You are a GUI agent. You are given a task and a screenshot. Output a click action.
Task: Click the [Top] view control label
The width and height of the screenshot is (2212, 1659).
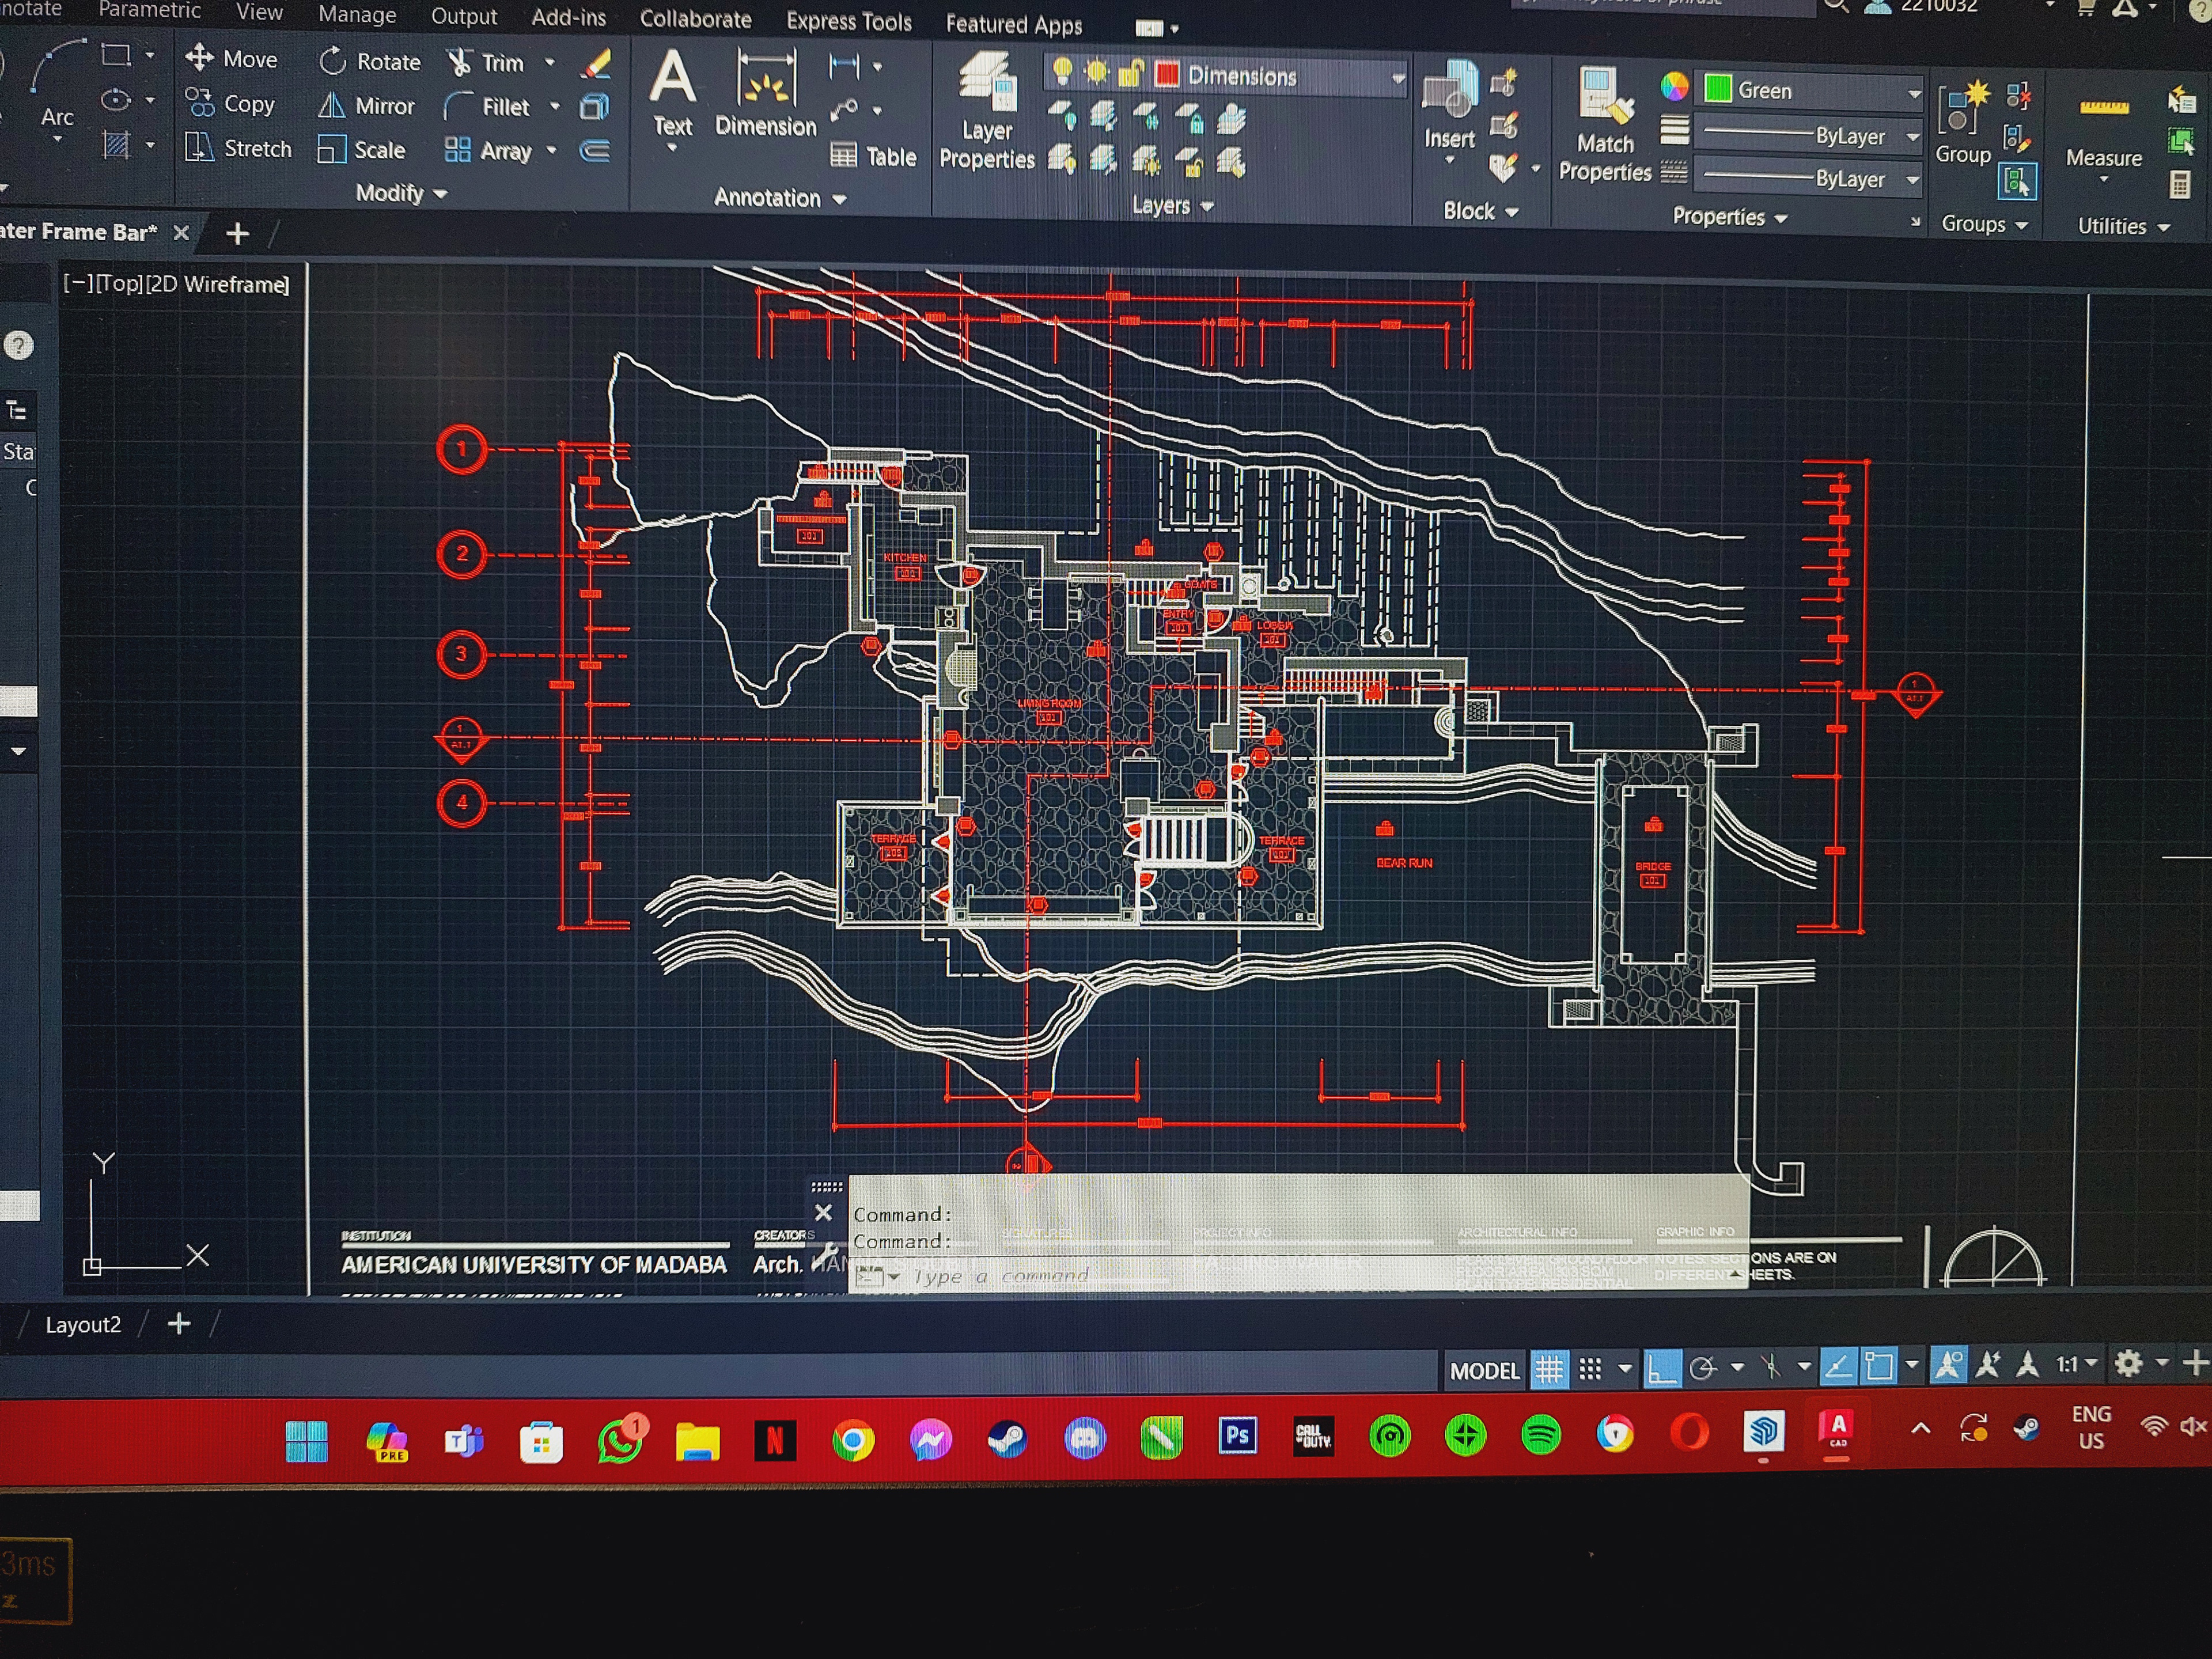[x=119, y=283]
